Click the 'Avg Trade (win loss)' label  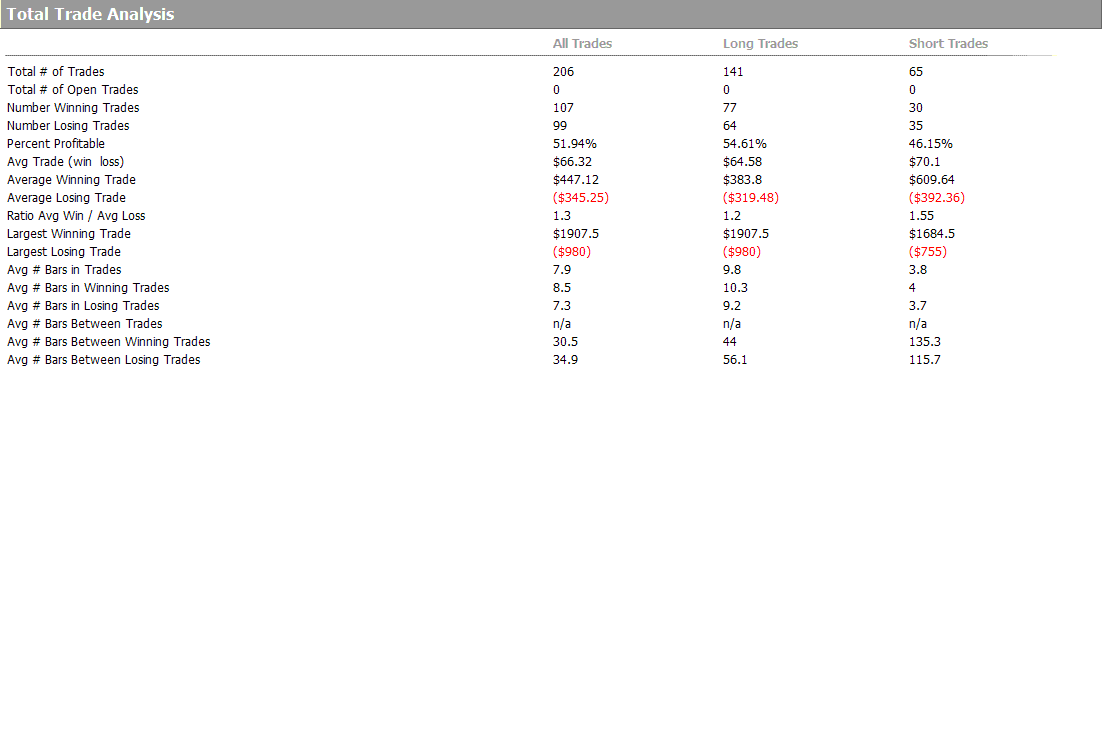coord(65,162)
